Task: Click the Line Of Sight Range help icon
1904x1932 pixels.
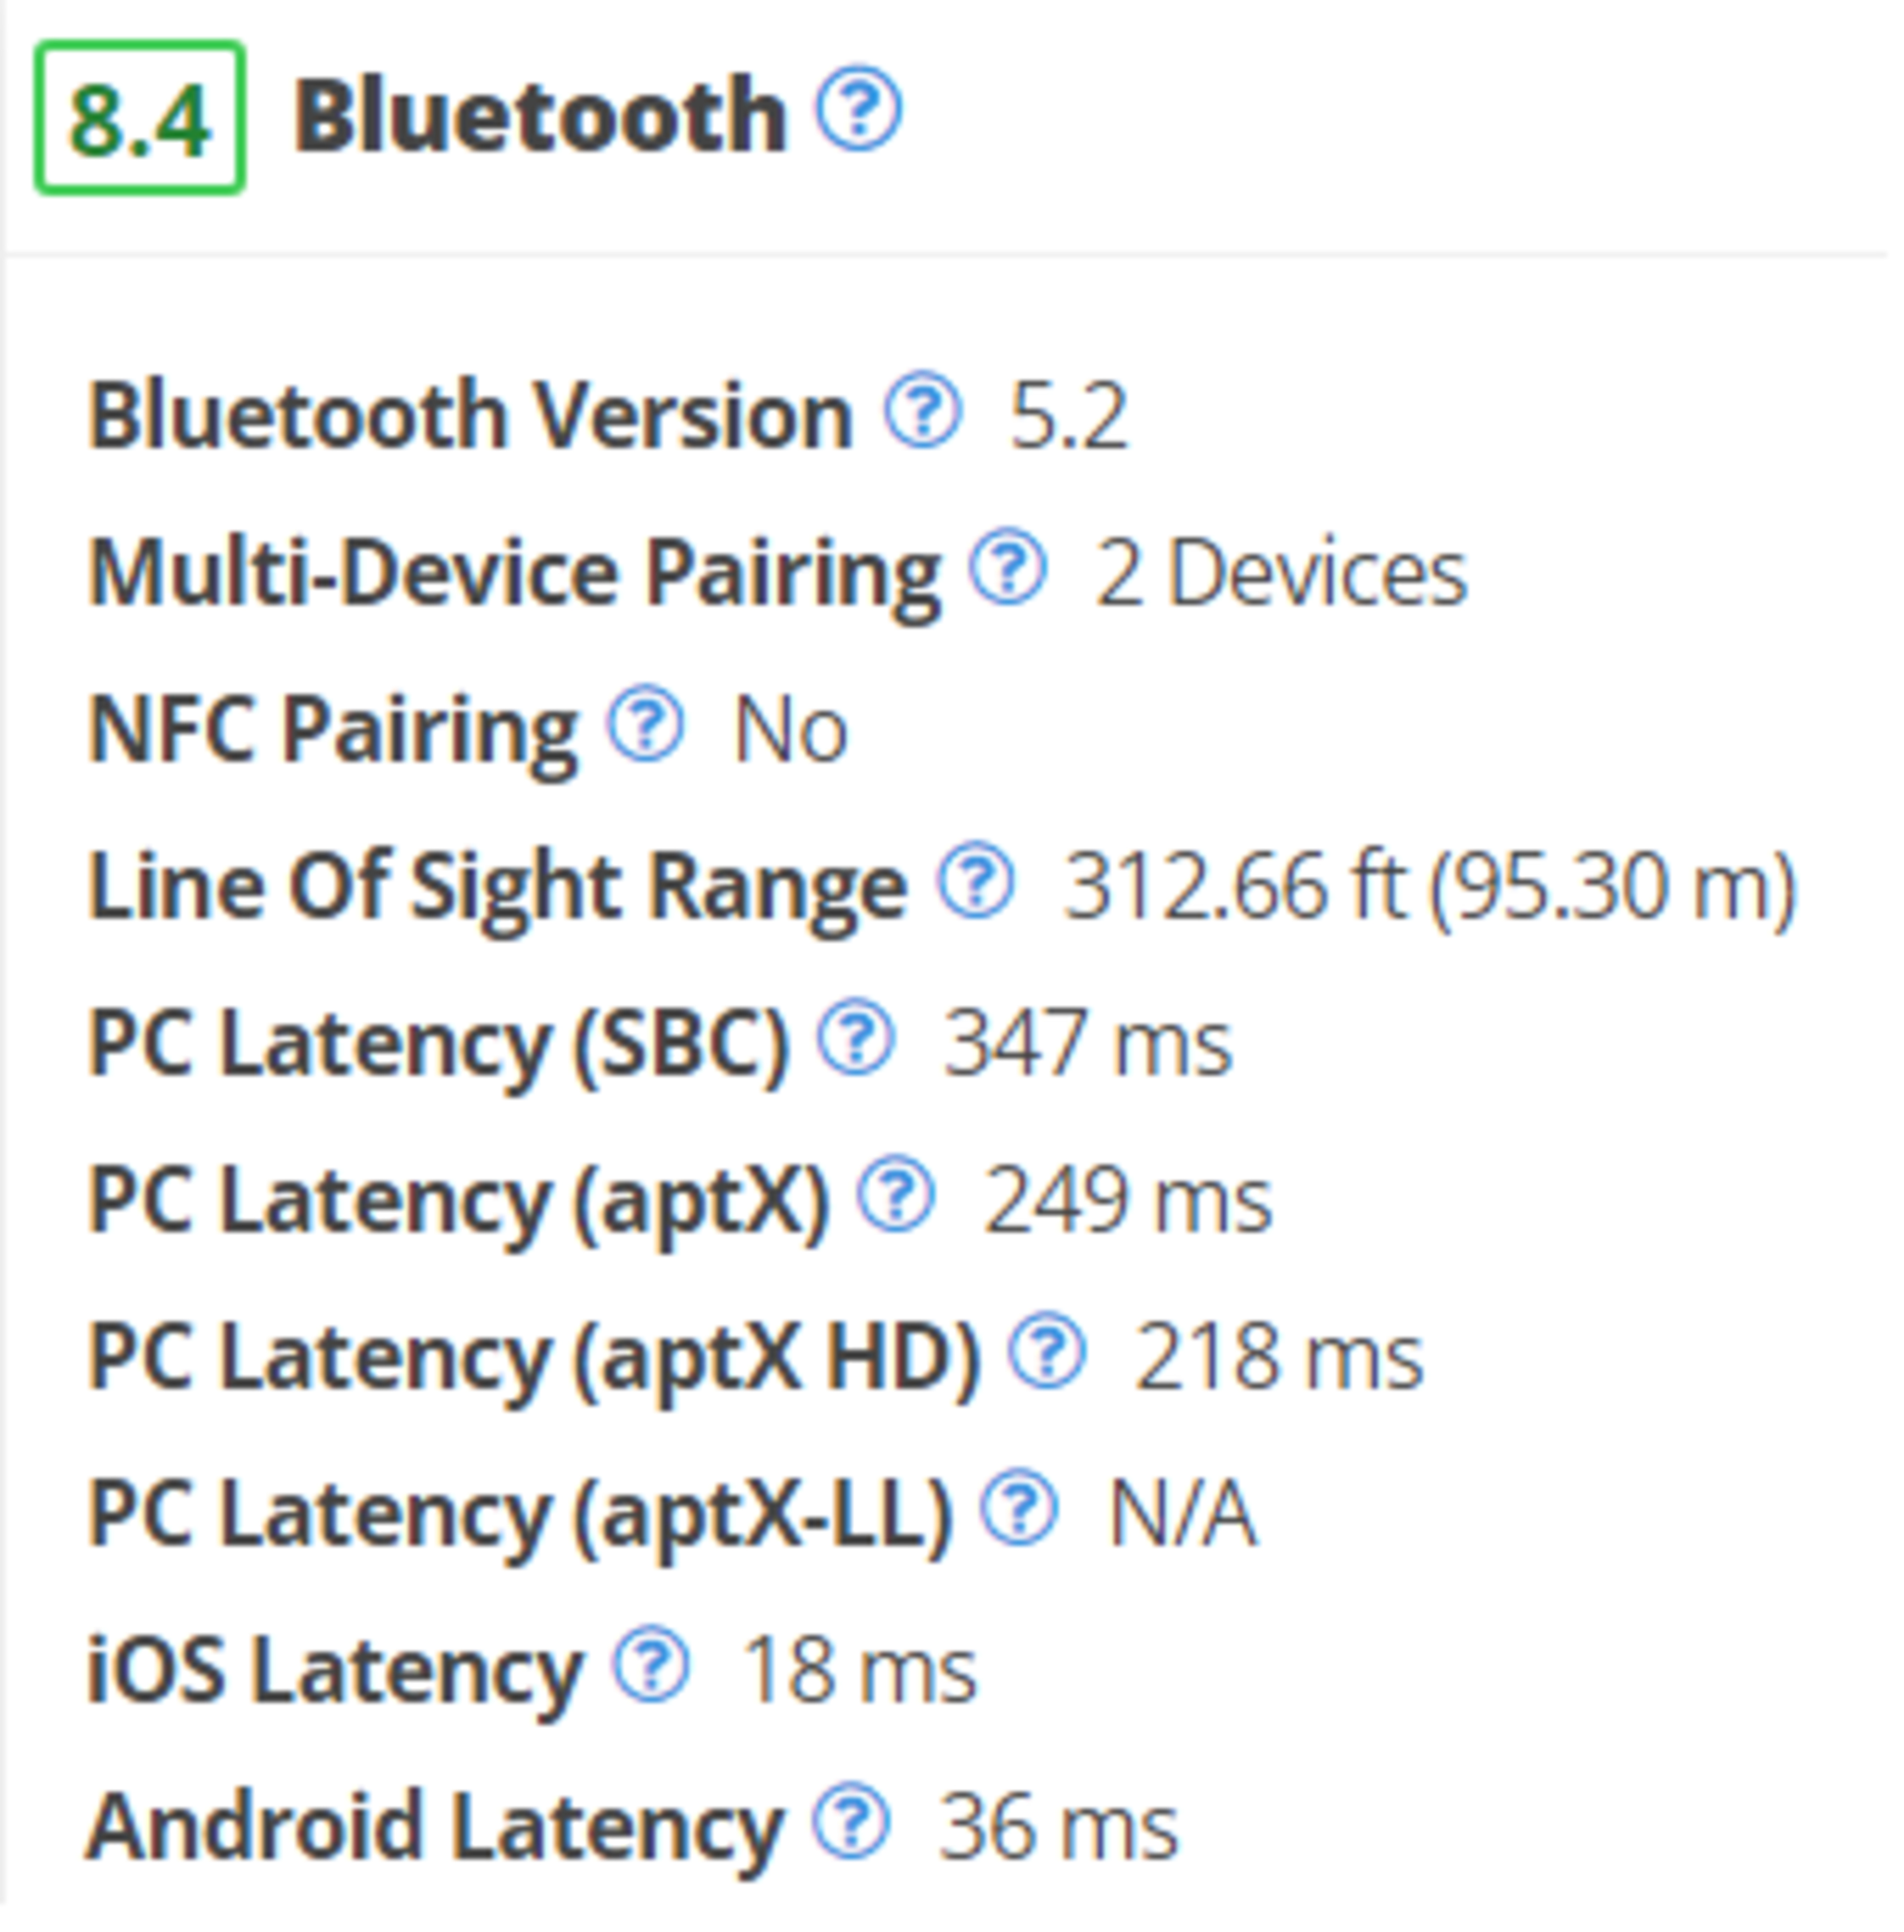Action: [x=976, y=881]
